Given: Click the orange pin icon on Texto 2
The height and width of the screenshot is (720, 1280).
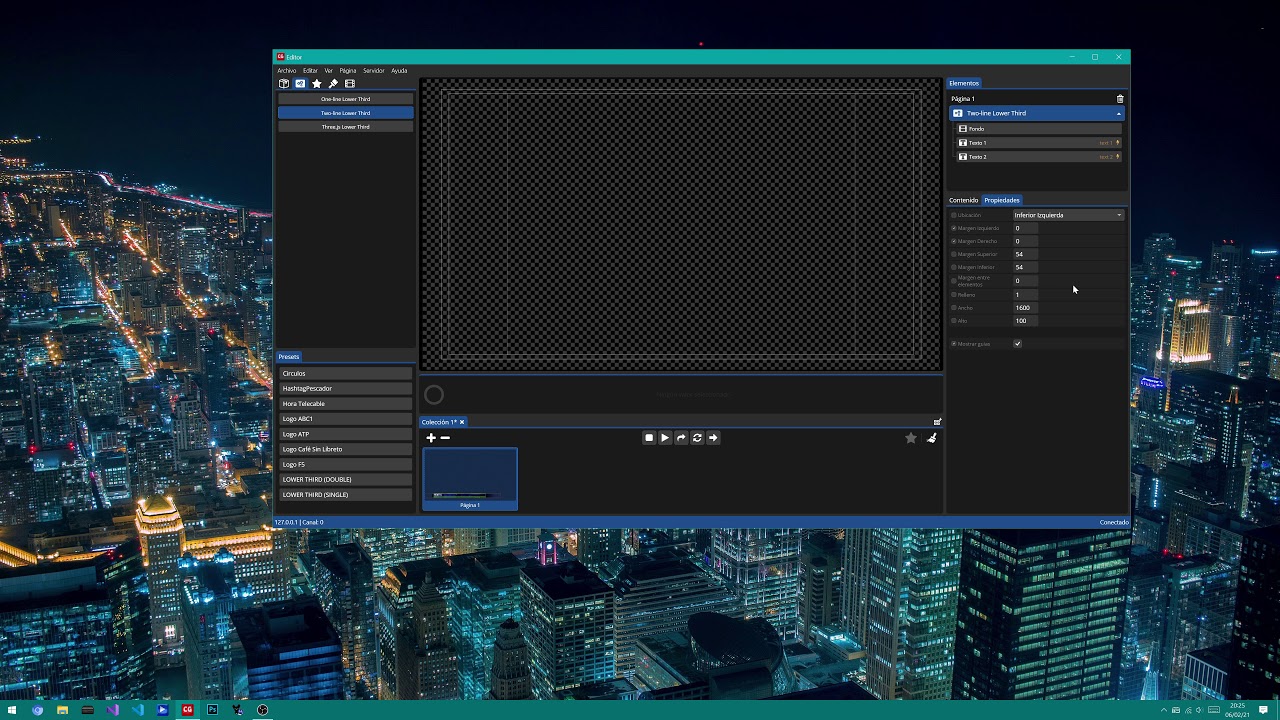Looking at the screenshot, I should pyautogui.click(x=1118, y=157).
